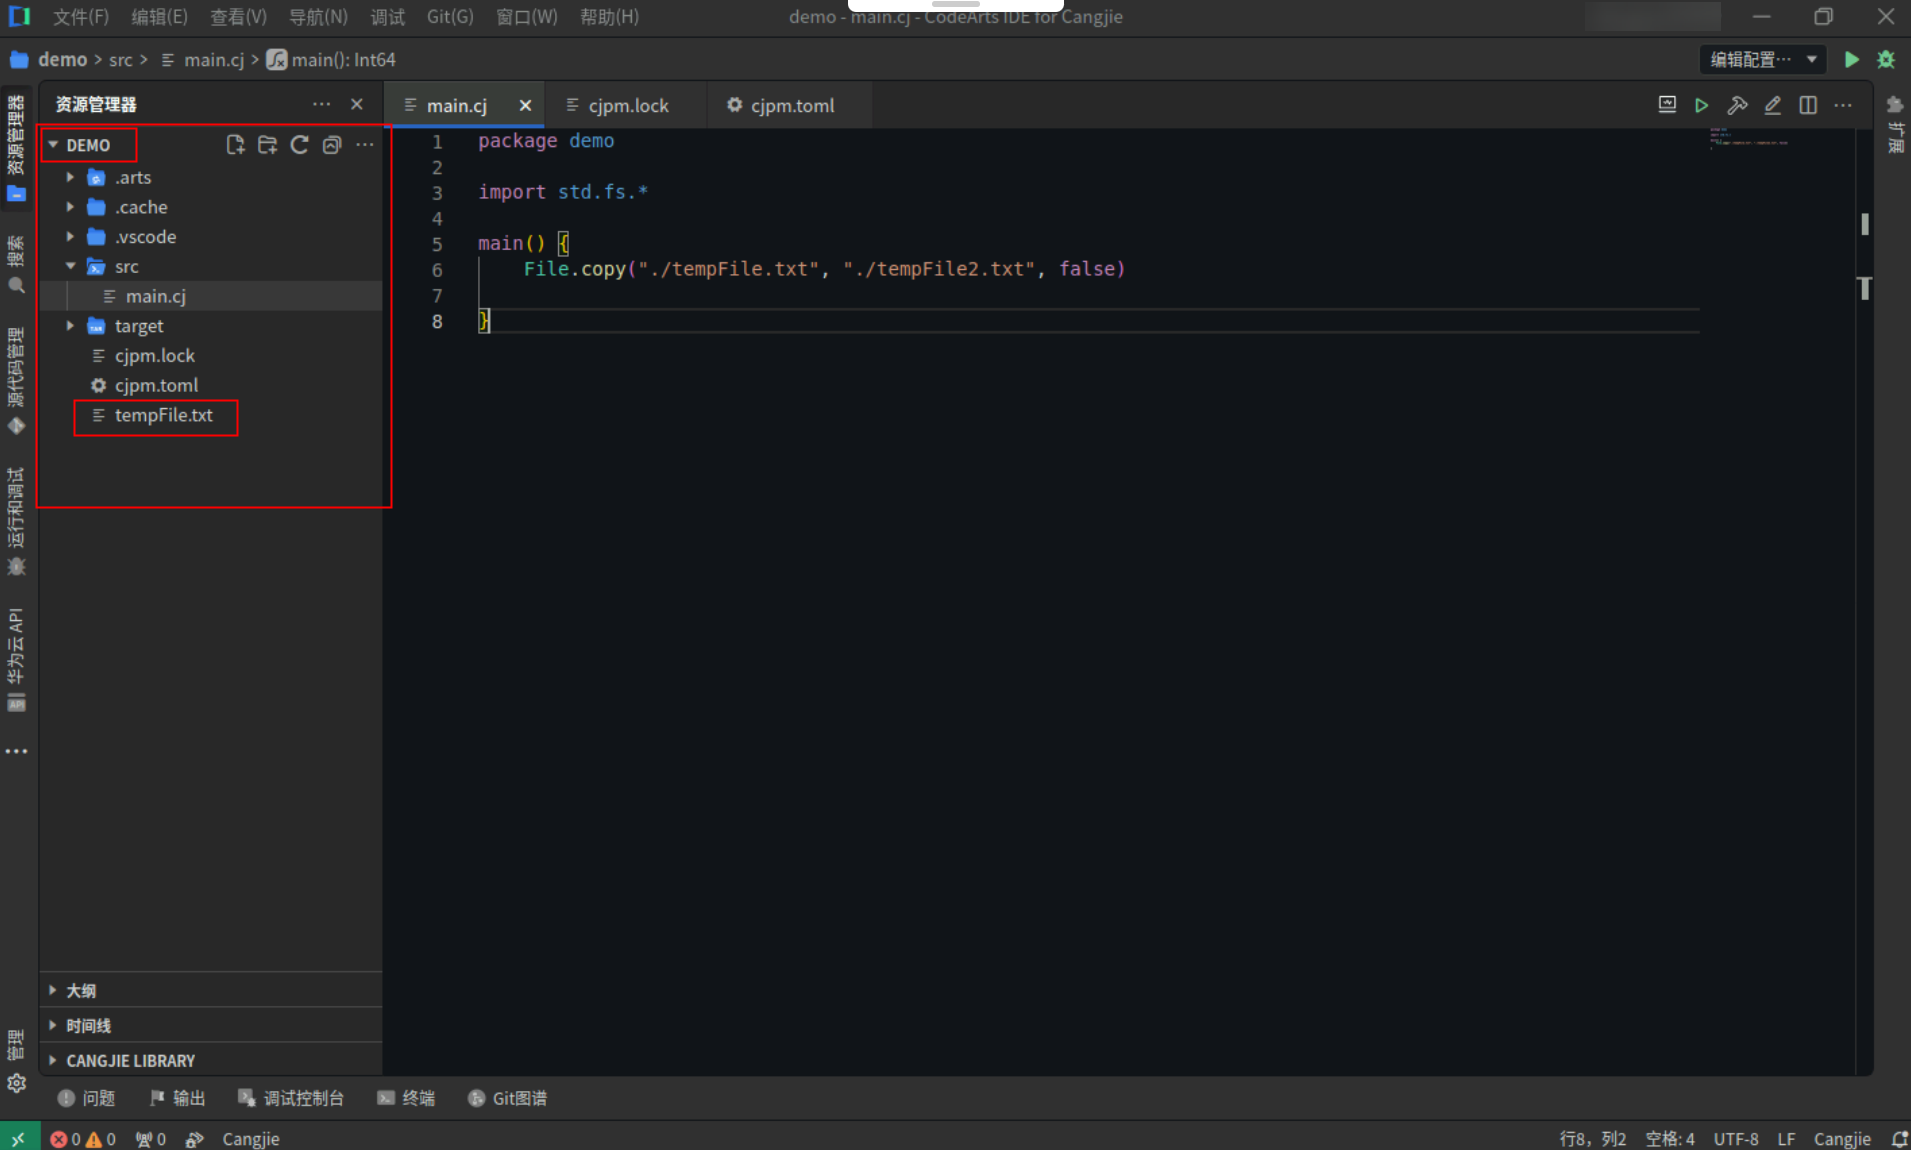1911x1150 pixels.
Task: Open the settings gear in activity bar
Action: [16, 1083]
